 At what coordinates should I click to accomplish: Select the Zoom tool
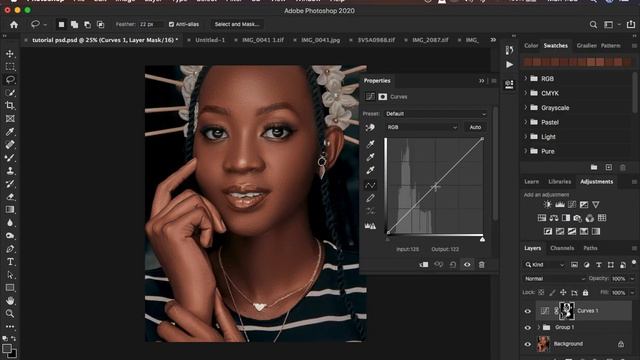pos(10,313)
